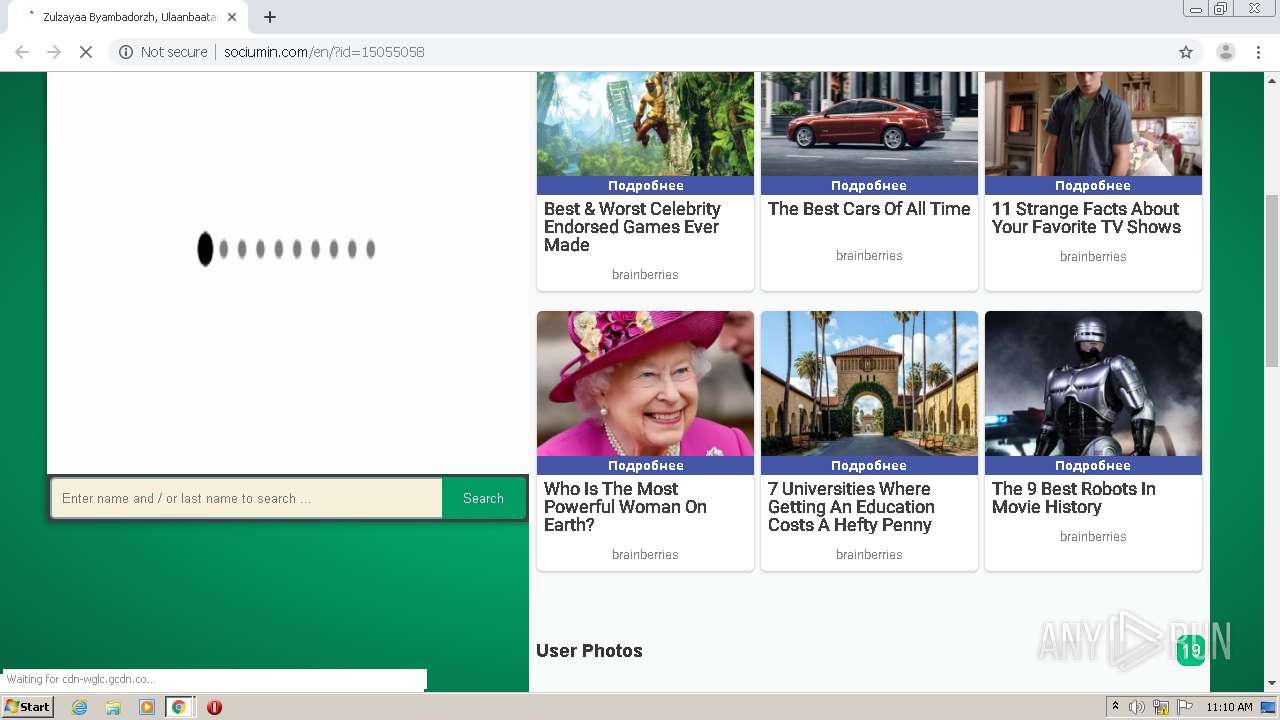The image size is (1280, 720).
Task: Click the red car thumbnail image
Action: pyautogui.click(x=869, y=124)
